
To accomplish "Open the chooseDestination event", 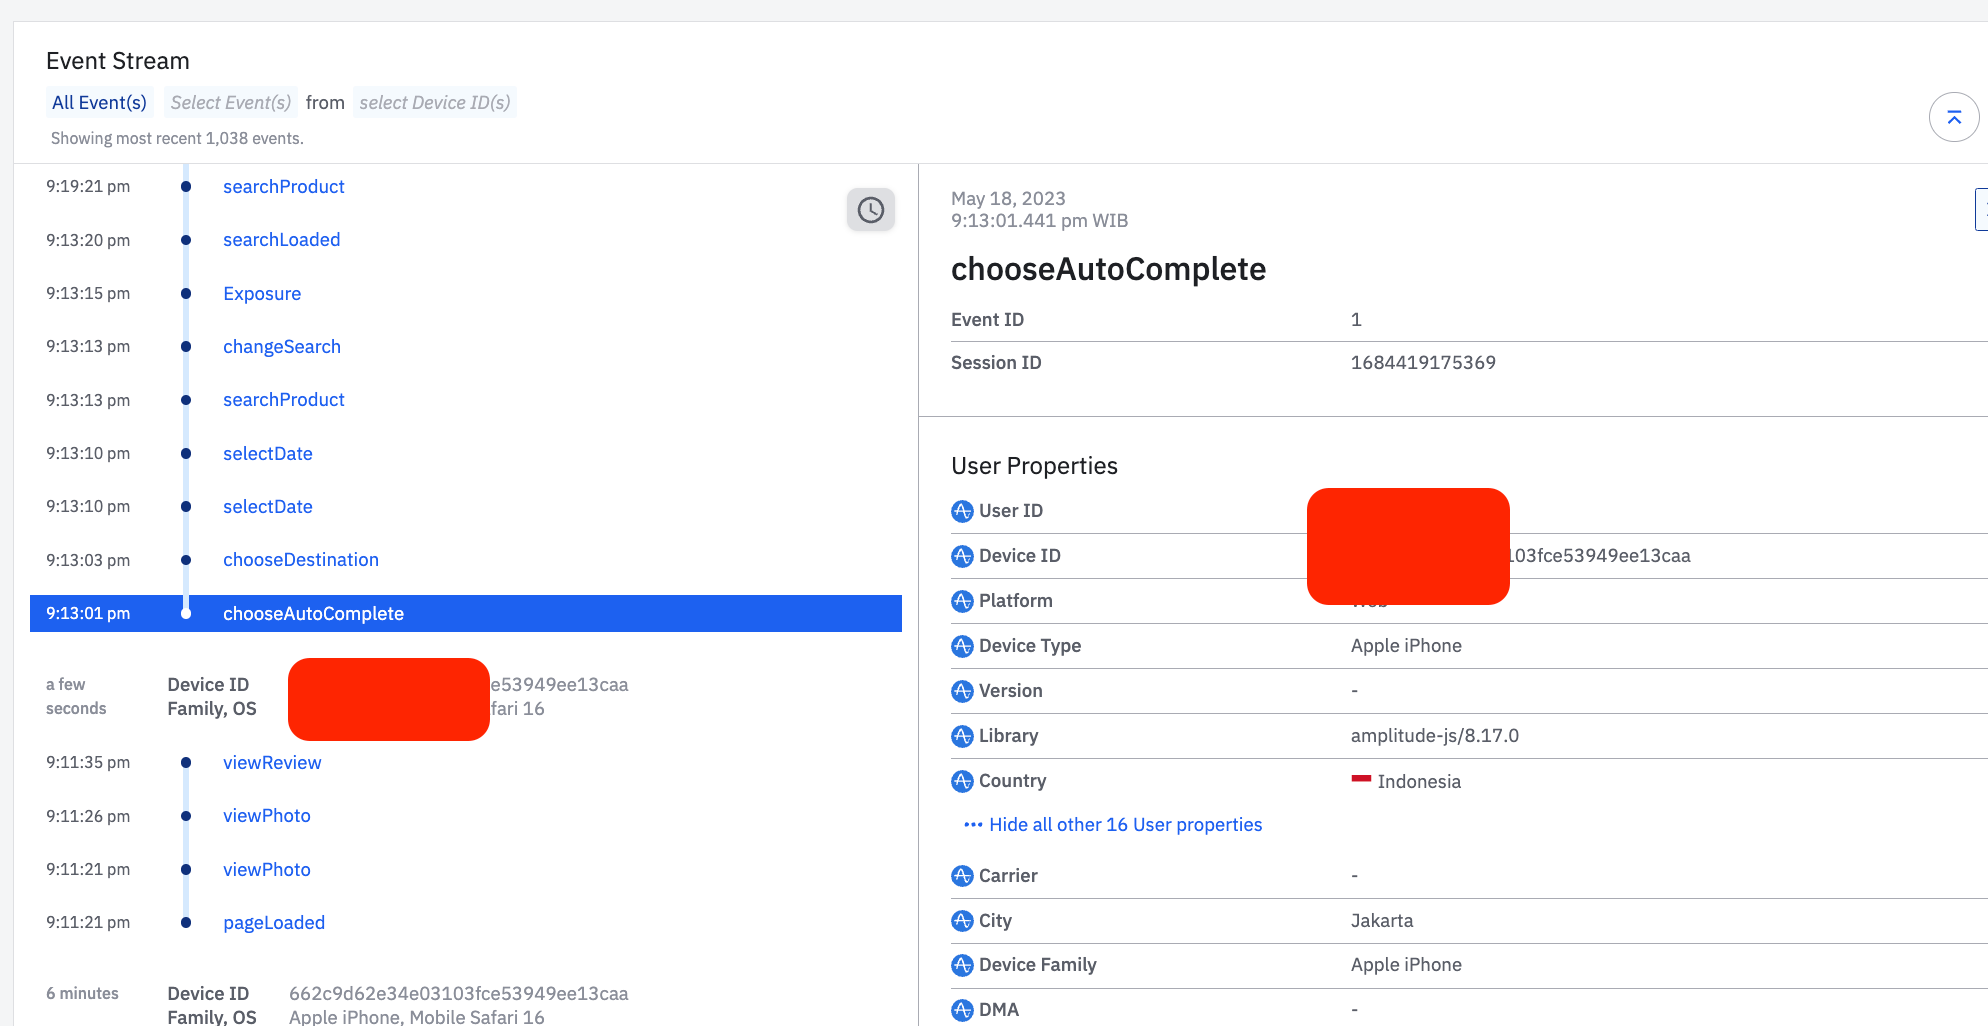I will pos(300,560).
